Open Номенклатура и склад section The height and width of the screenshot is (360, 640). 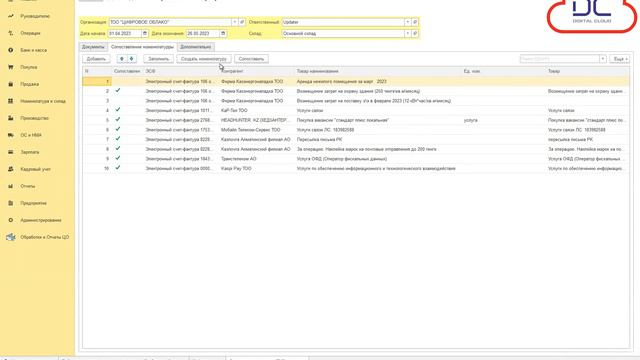43,101
